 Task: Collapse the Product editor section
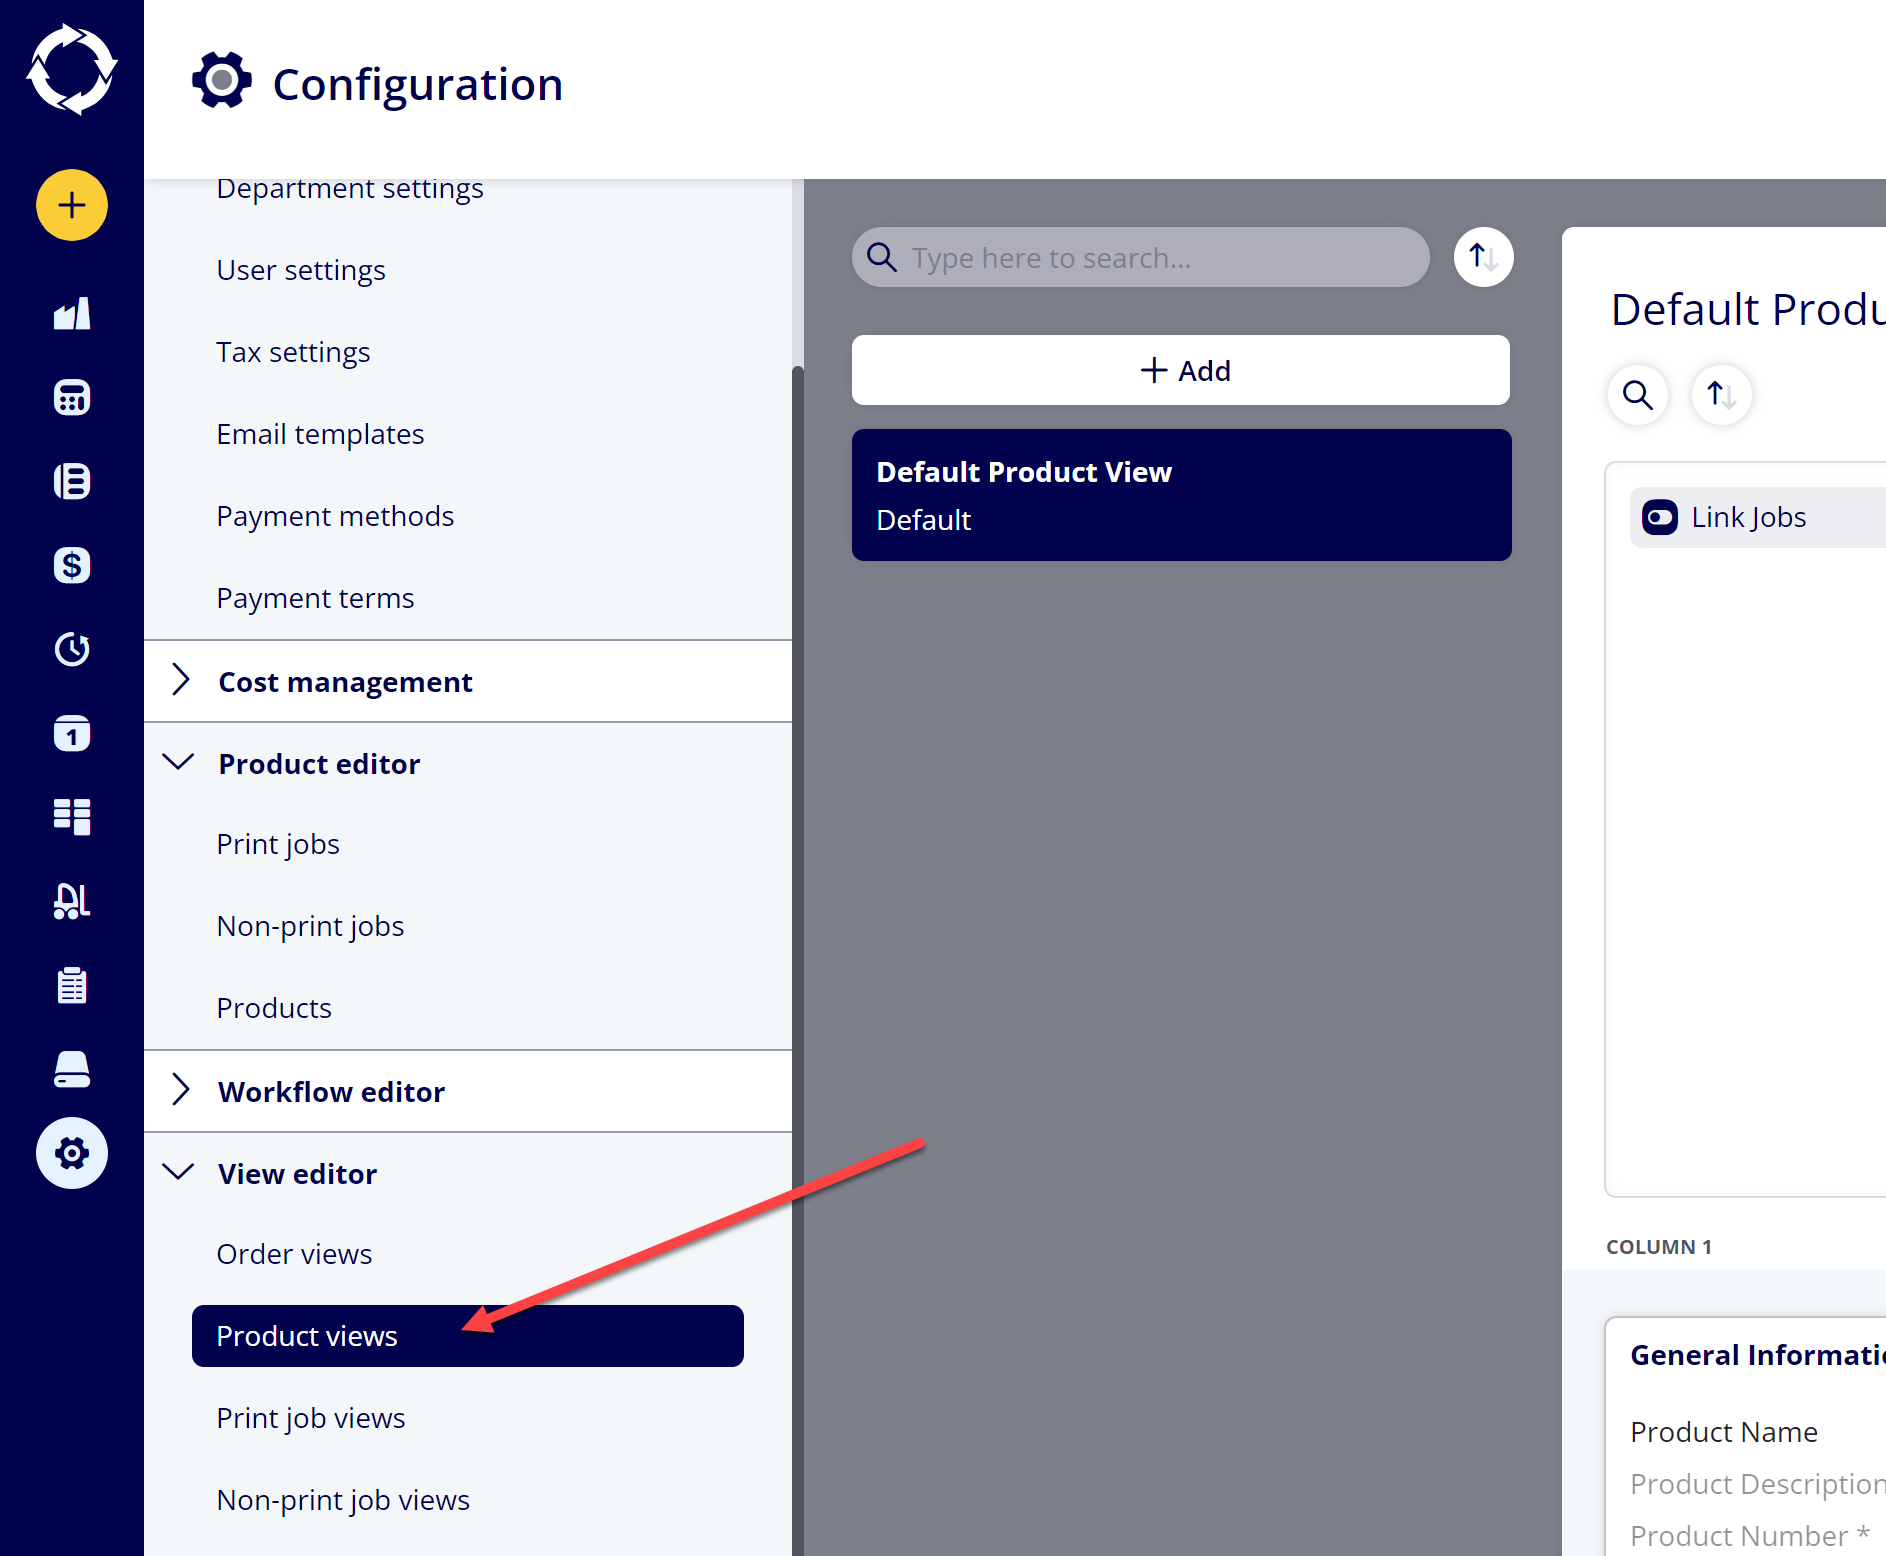468,764
